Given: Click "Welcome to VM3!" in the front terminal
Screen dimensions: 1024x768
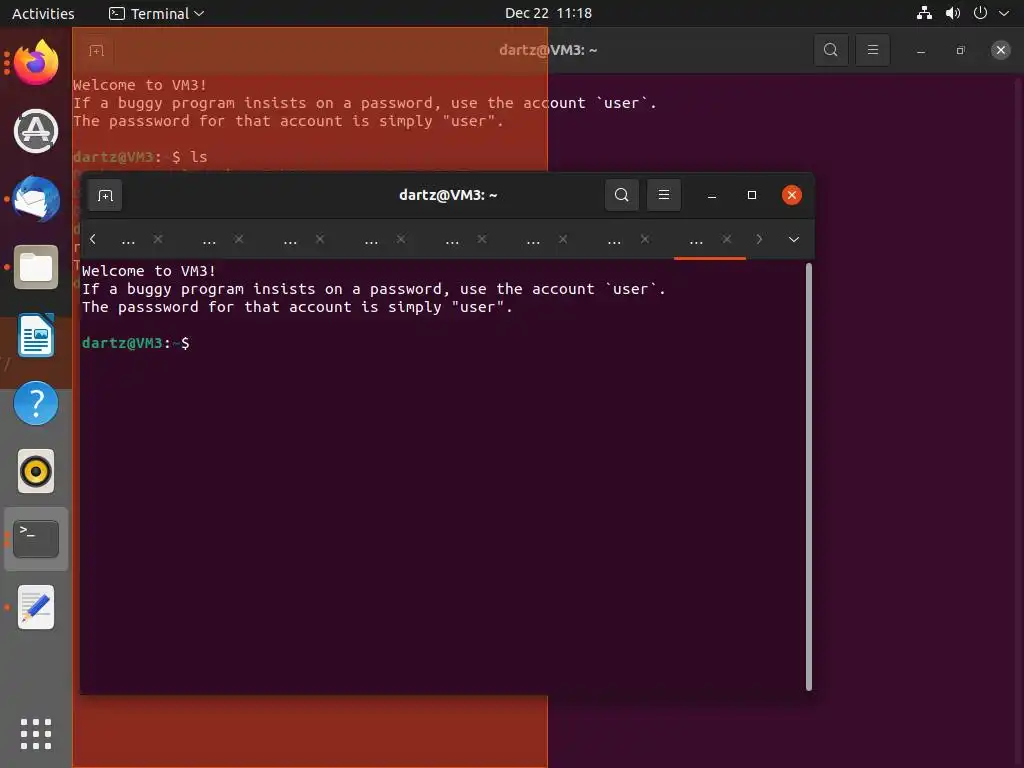Looking at the screenshot, I should (149, 271).
